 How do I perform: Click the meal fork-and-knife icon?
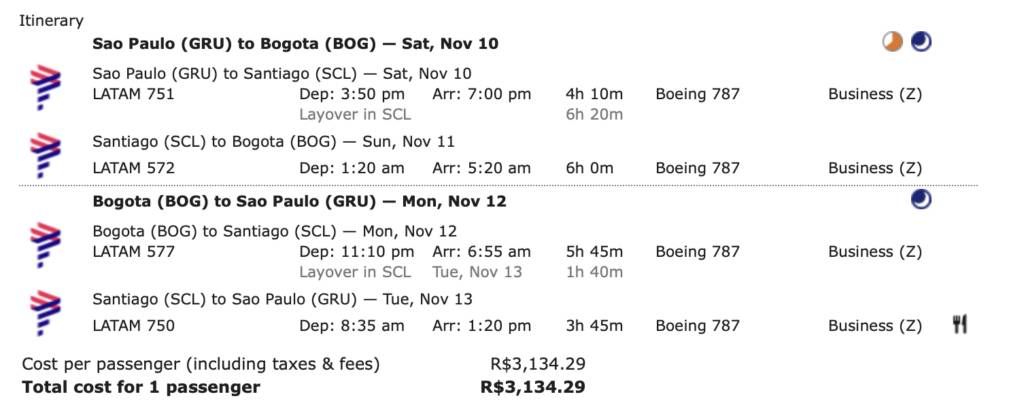pyautogui.click(x=959, y=325)
